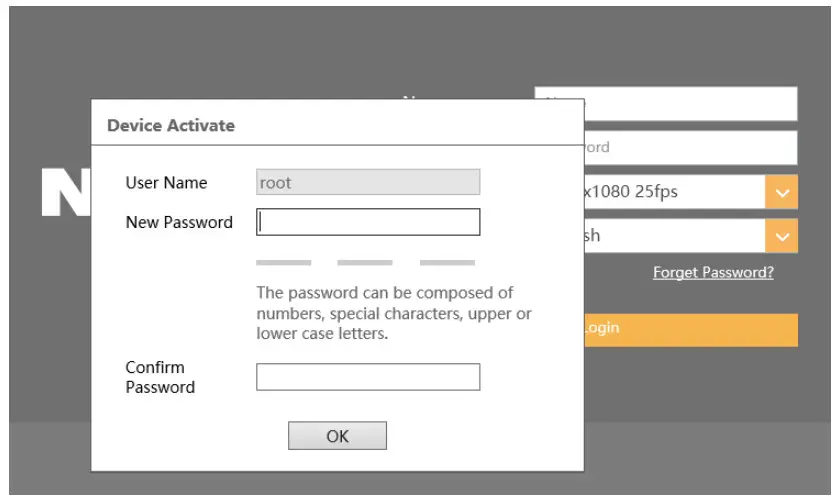Click the last password strength bar

pos(447,263)
